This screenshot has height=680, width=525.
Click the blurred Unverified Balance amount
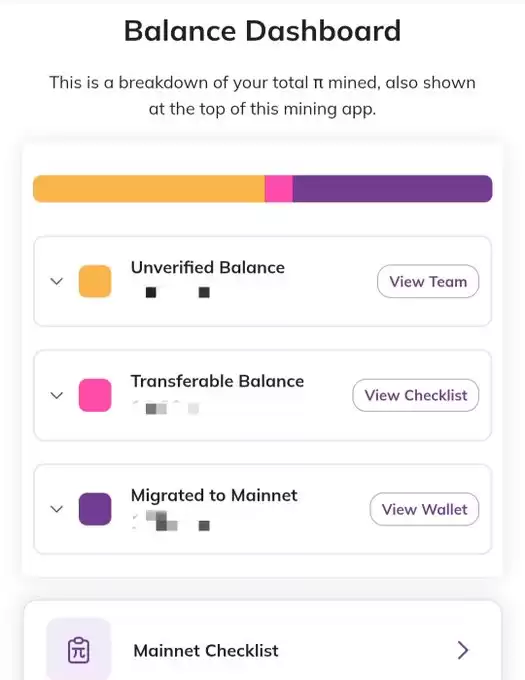[x=173, y=292]
